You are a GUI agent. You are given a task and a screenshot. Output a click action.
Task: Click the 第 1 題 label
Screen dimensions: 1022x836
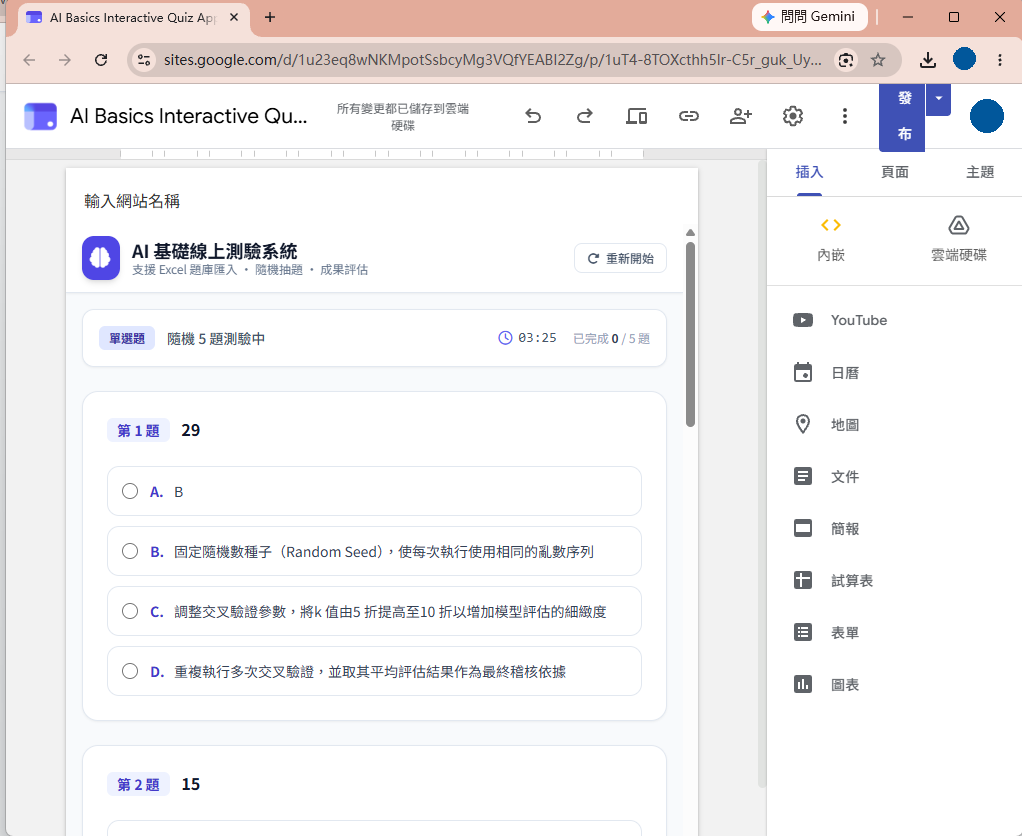[138, 431]
